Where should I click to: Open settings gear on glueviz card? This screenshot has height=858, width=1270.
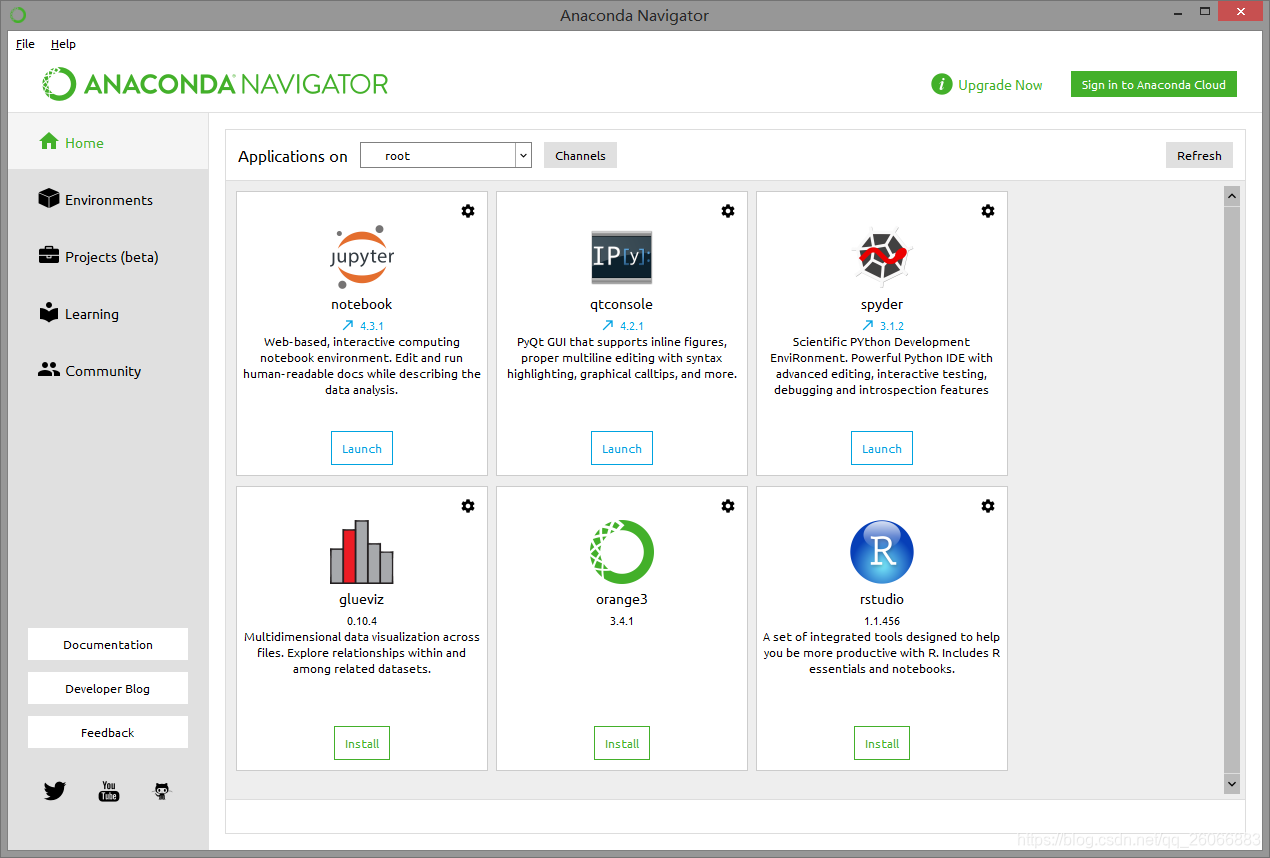pyautogui.click(x=468, y=506)
